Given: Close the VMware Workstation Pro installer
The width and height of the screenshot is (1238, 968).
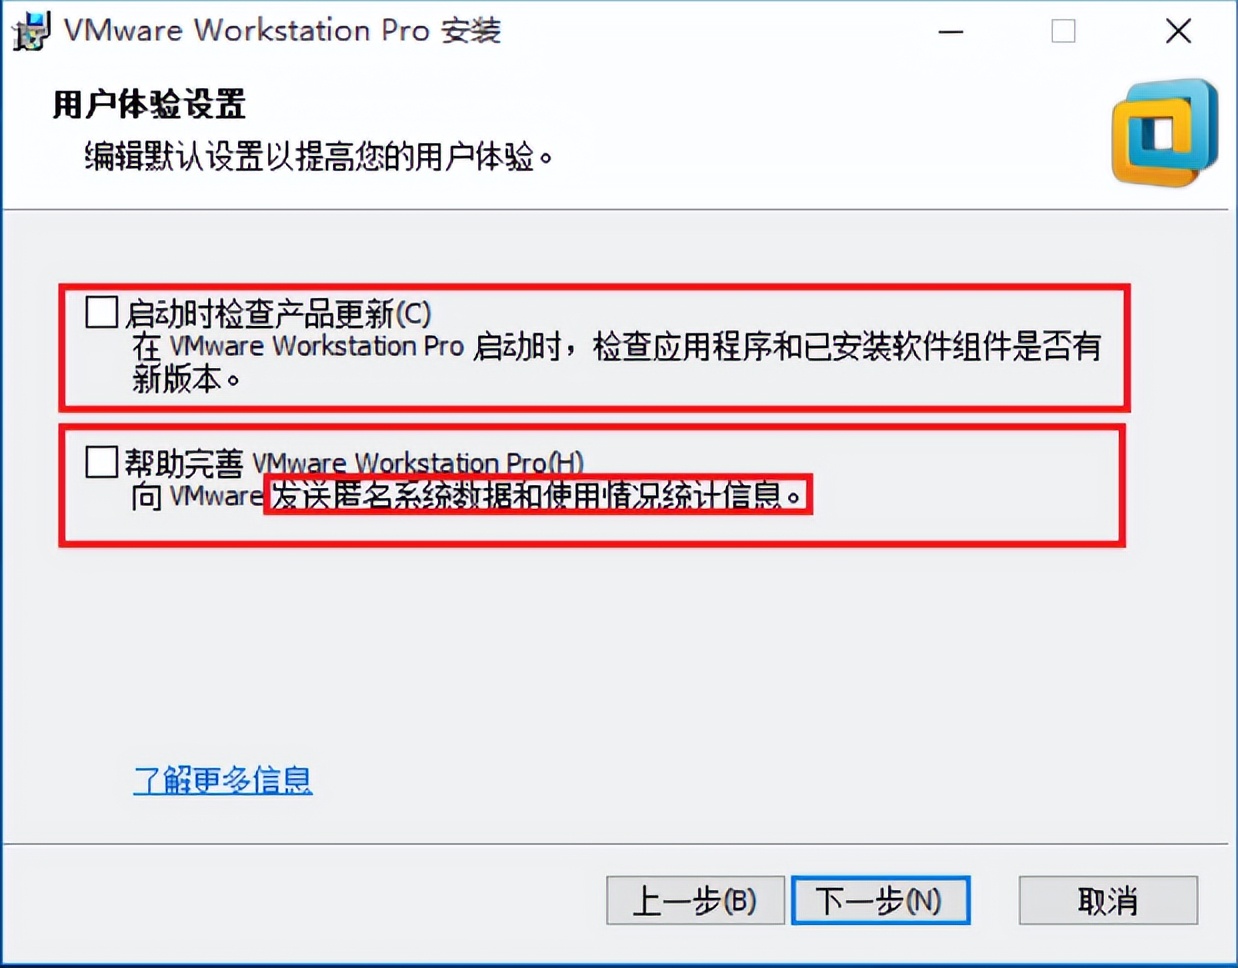Looking at the screenshot, I should point(1178,31).
